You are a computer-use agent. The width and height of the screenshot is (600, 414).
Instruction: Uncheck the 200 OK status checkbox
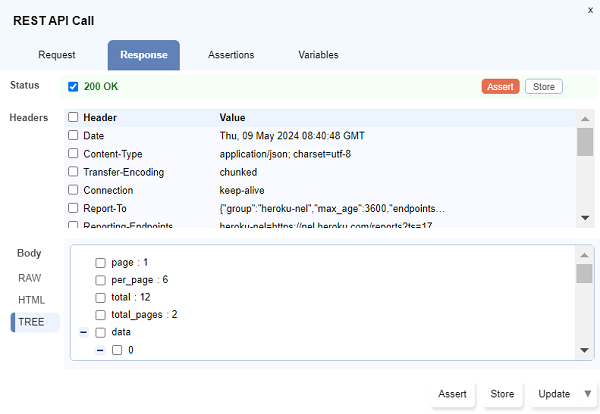[x=73, y=87]
